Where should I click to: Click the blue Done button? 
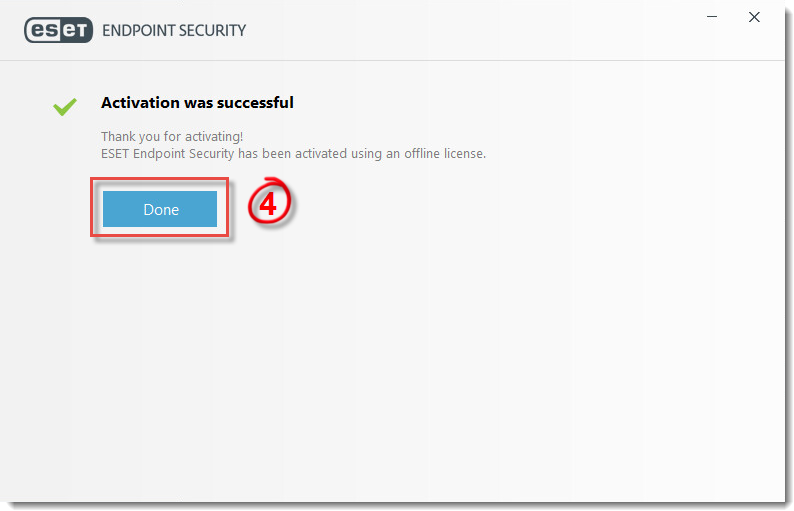click(x=160, y=209)
